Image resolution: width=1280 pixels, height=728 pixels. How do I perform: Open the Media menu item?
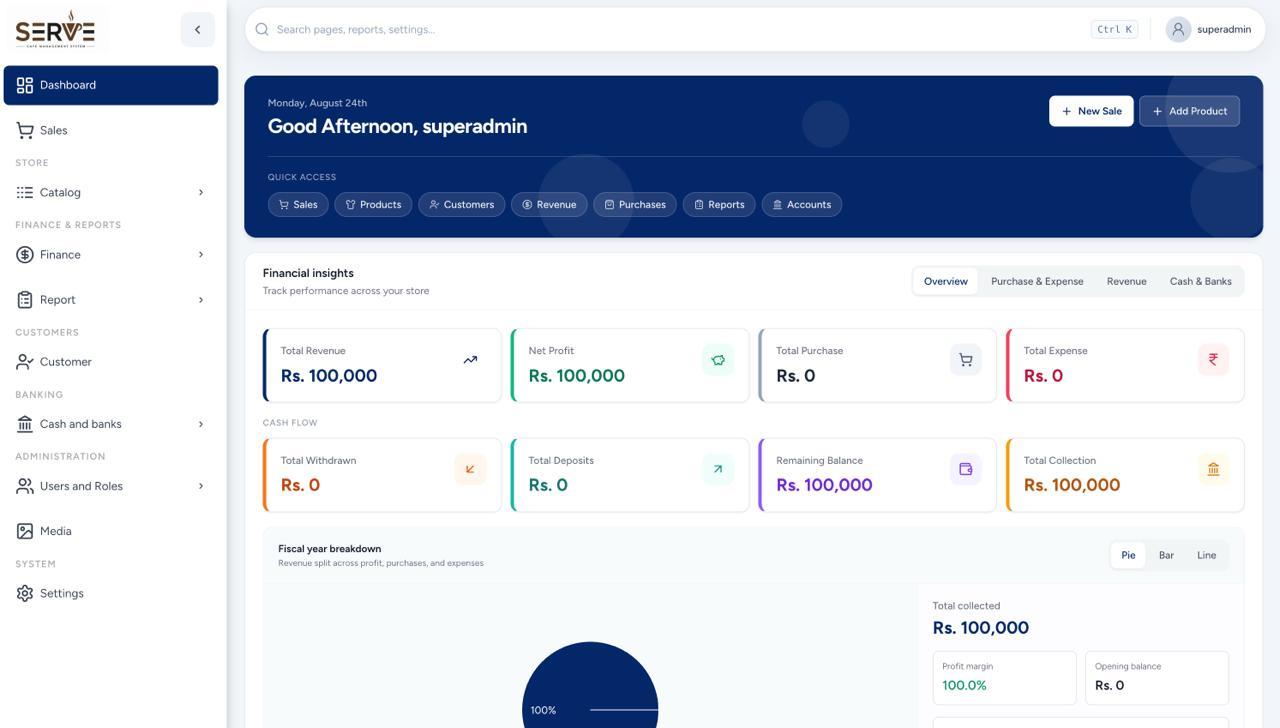coord(111,531)
